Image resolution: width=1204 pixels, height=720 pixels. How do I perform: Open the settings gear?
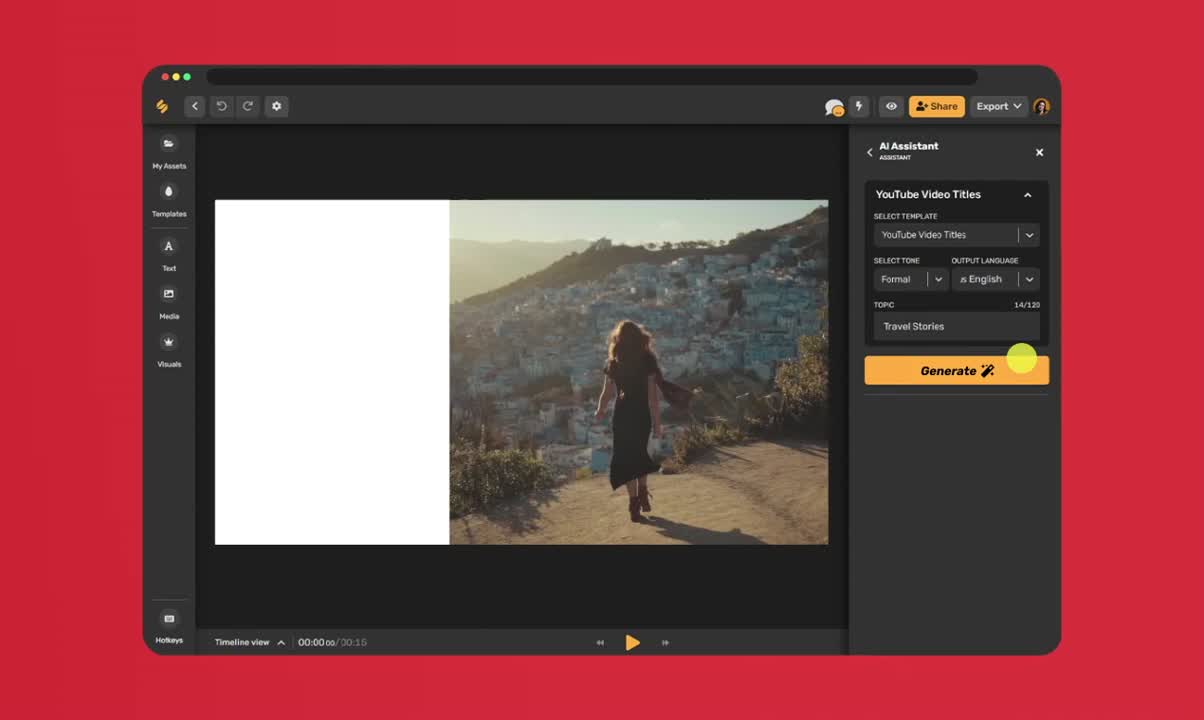click(x=276, y=106)
